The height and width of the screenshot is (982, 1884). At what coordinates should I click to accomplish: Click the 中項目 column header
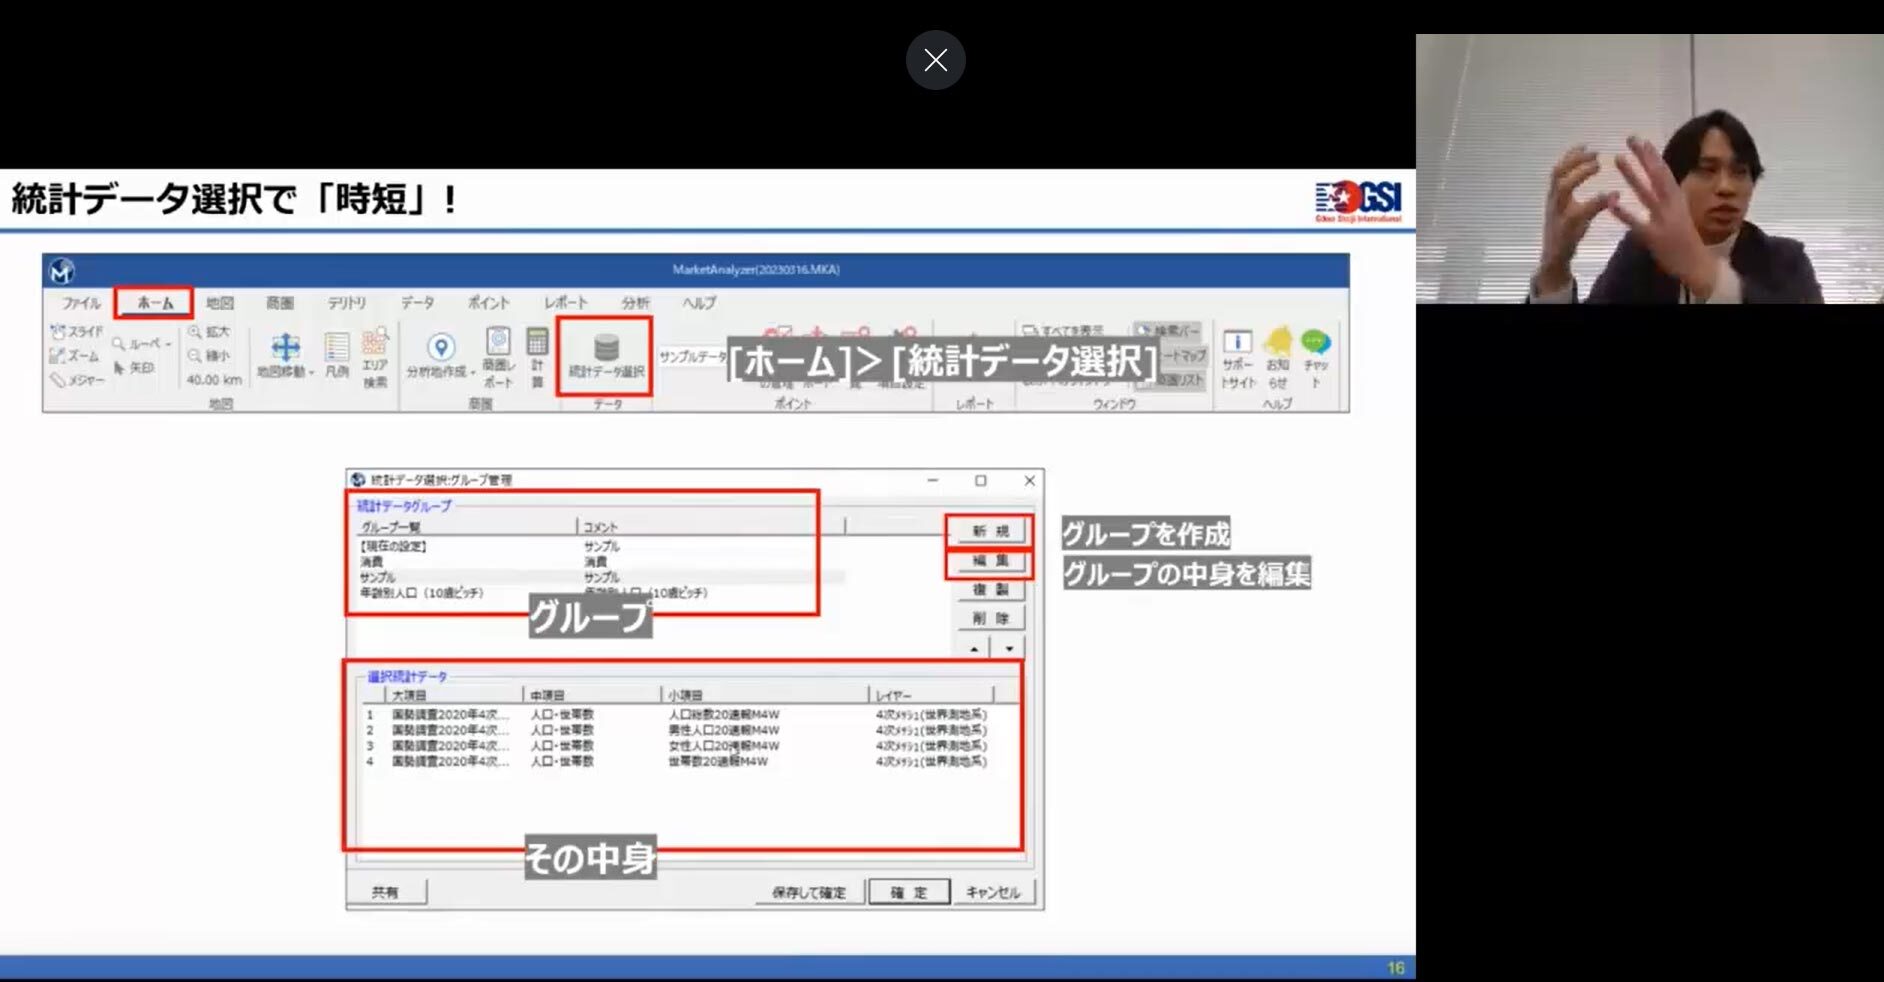pyautogui.click(x=592, y=695)
